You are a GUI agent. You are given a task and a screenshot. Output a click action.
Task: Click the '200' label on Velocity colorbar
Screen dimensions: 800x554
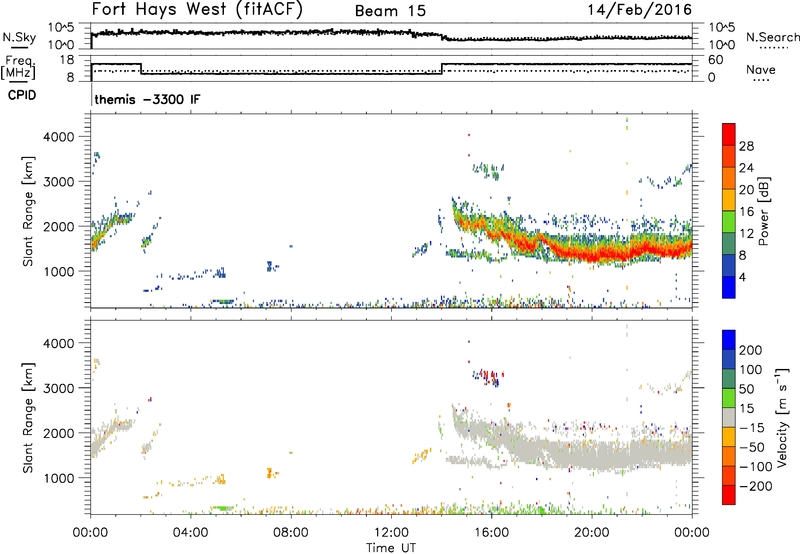click(x=750, y=350)
